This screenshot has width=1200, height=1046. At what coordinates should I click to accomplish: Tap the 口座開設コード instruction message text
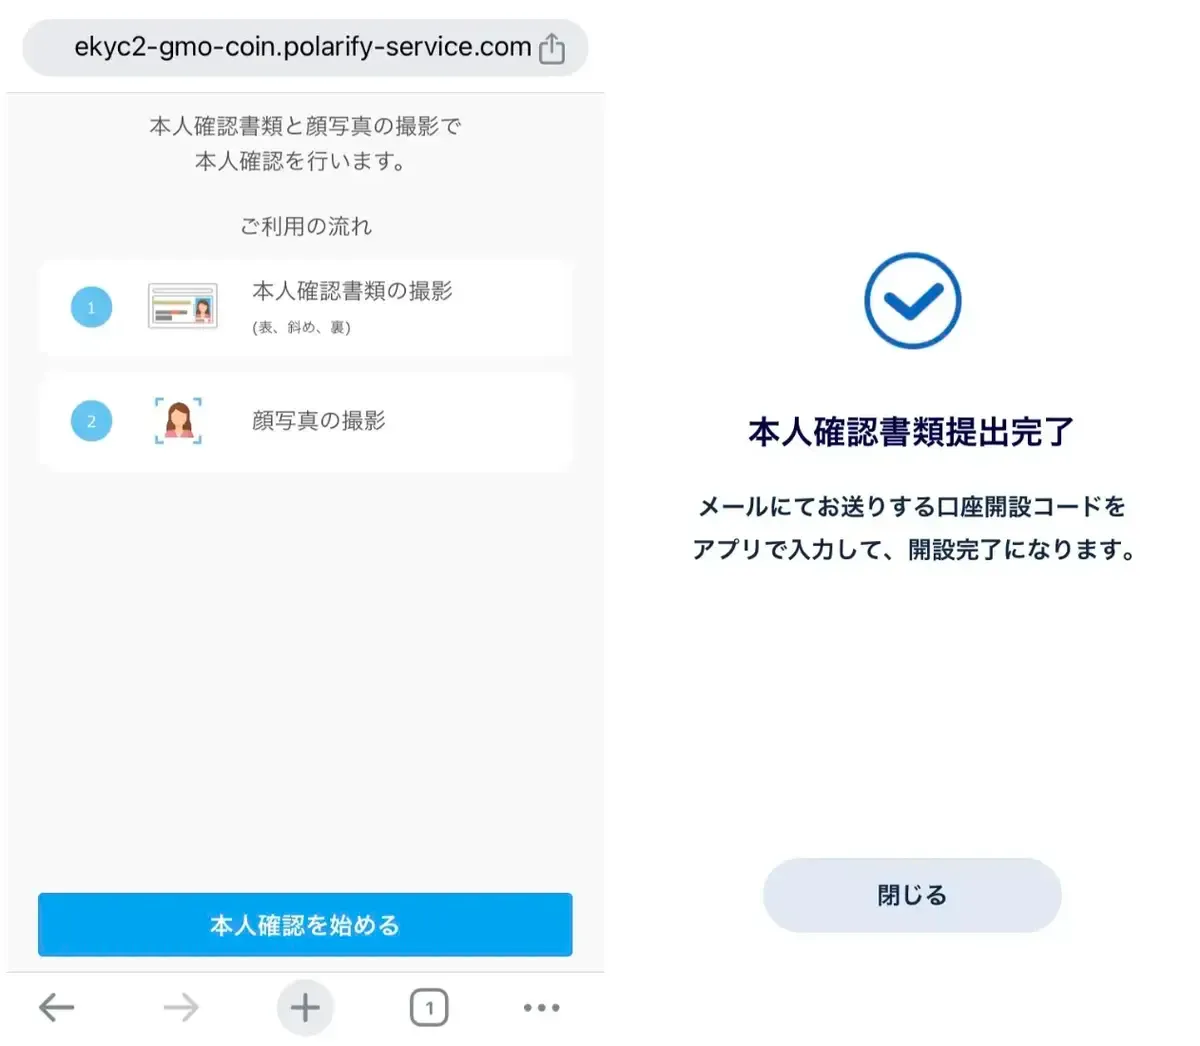point(913,528)
